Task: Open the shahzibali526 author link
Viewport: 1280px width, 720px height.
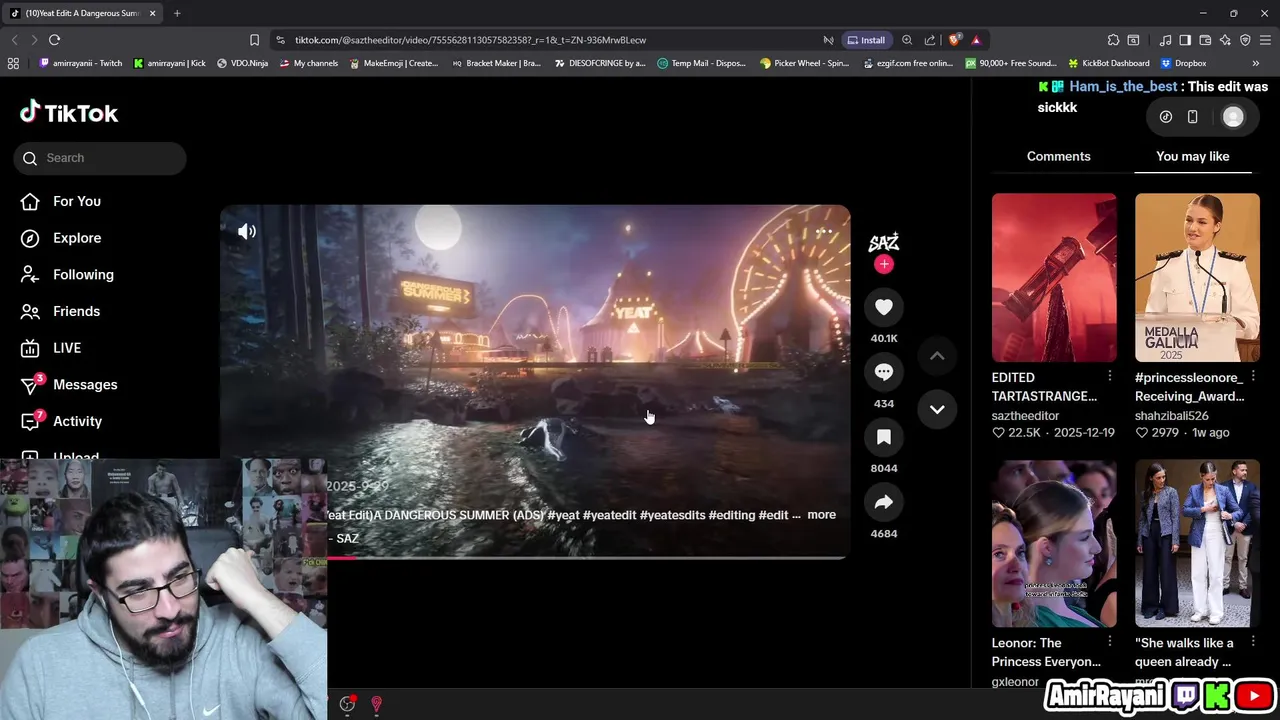Action: [1171, 416]
